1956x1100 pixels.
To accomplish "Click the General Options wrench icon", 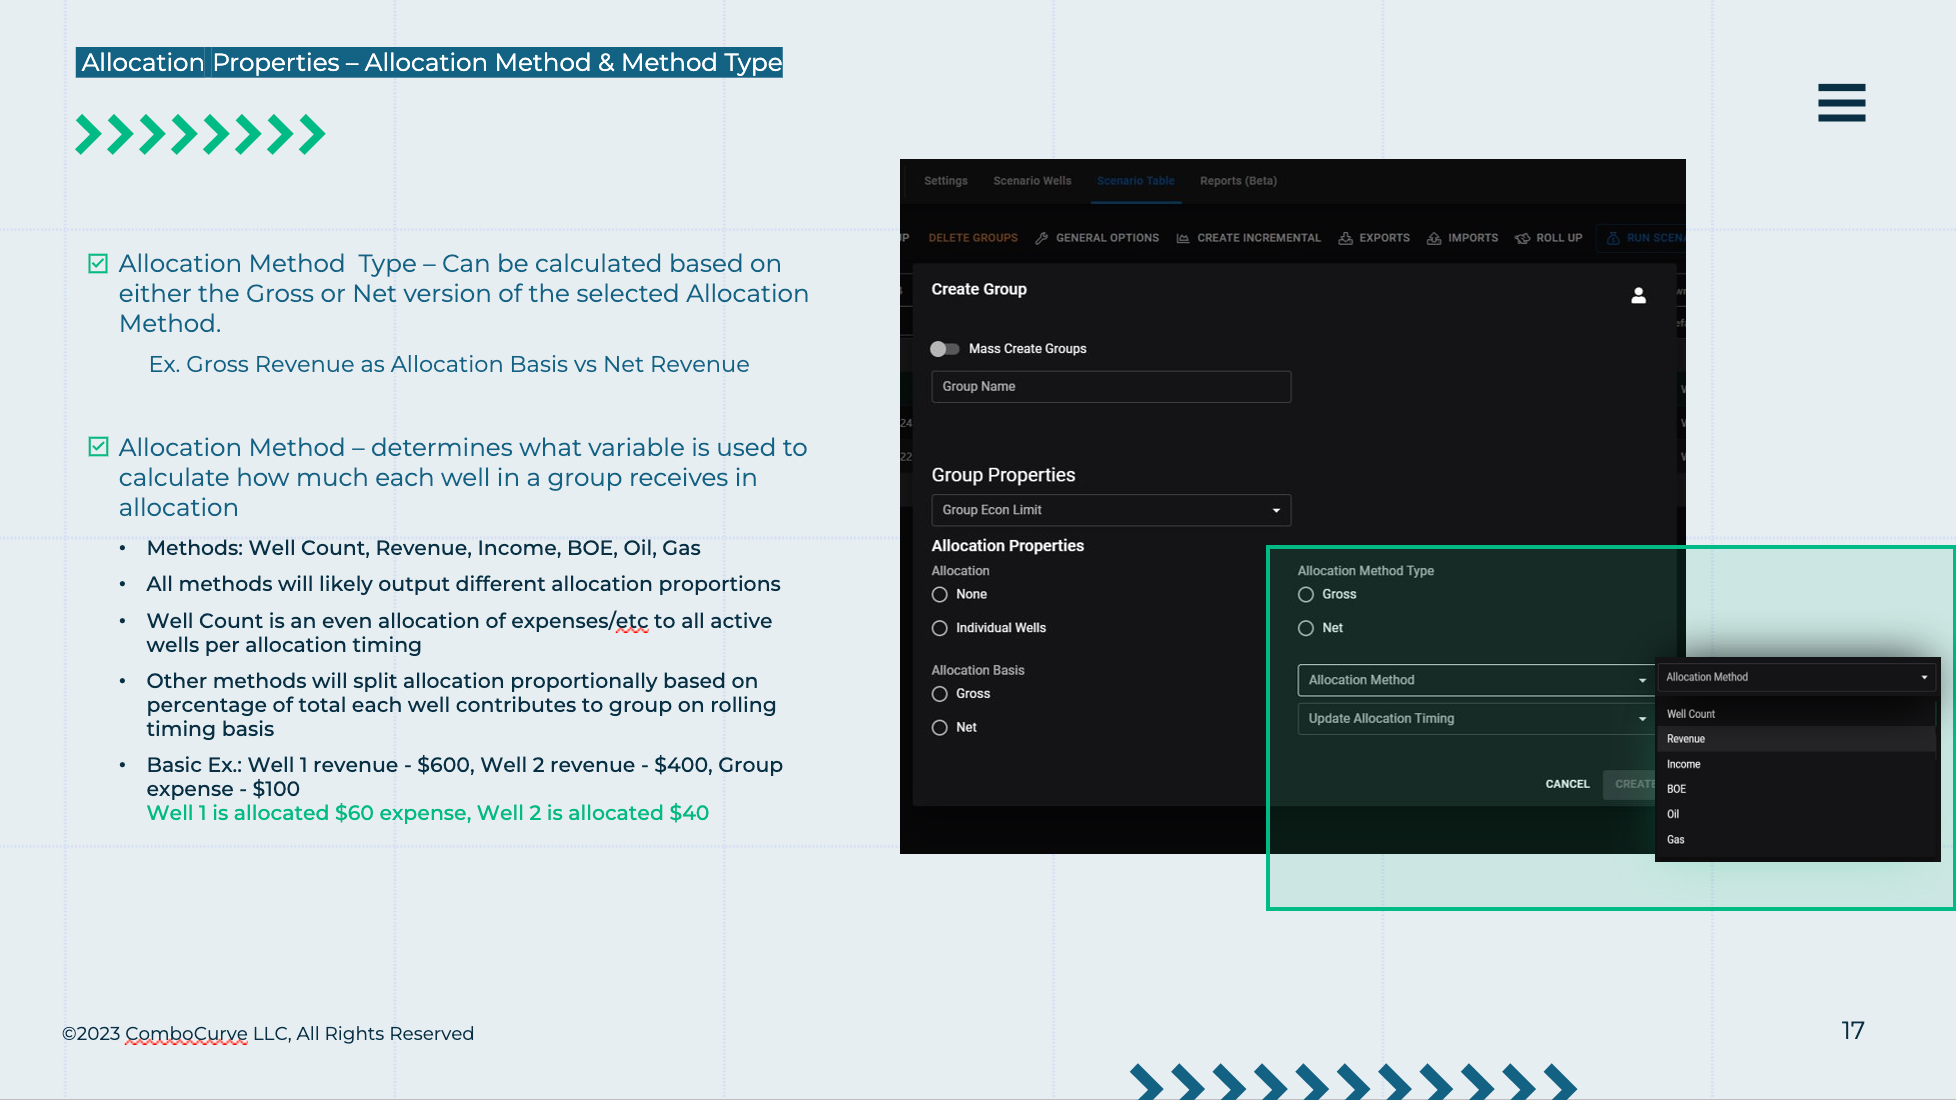I will [x=1042, y=238].
